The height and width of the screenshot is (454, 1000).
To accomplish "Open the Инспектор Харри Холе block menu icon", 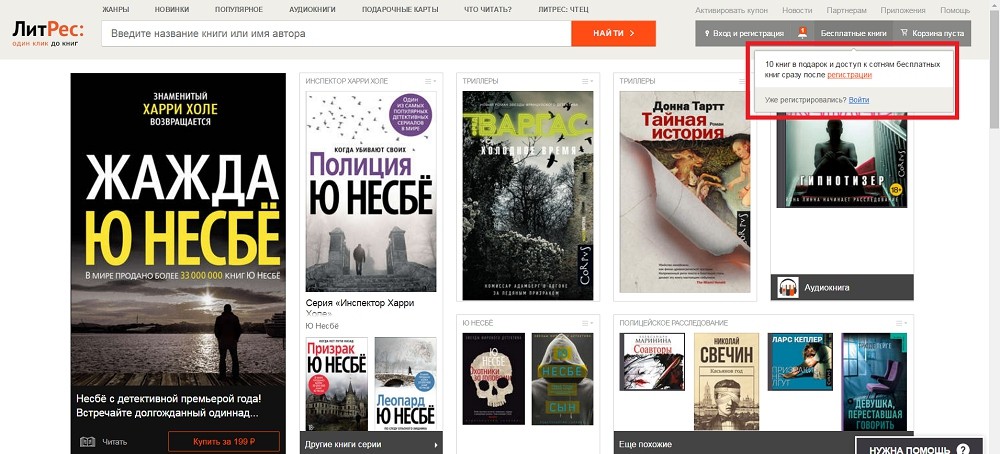I will 430,81.
